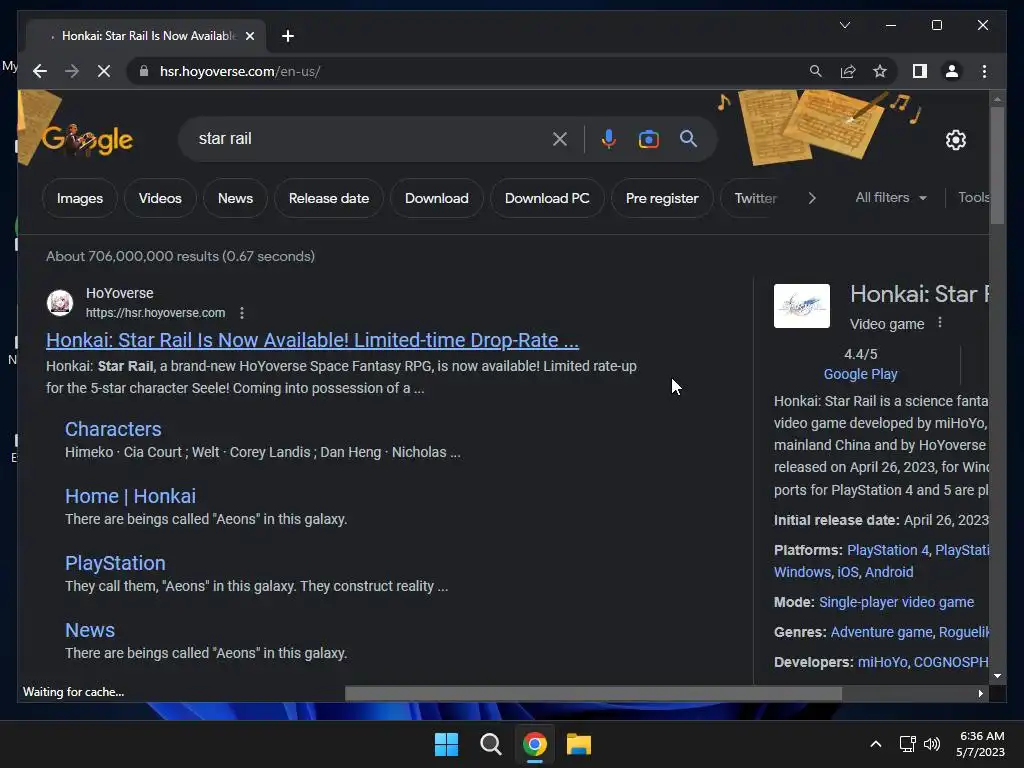Open the Characters sitelink
The image size is (1024, 768).
(113, 429)
